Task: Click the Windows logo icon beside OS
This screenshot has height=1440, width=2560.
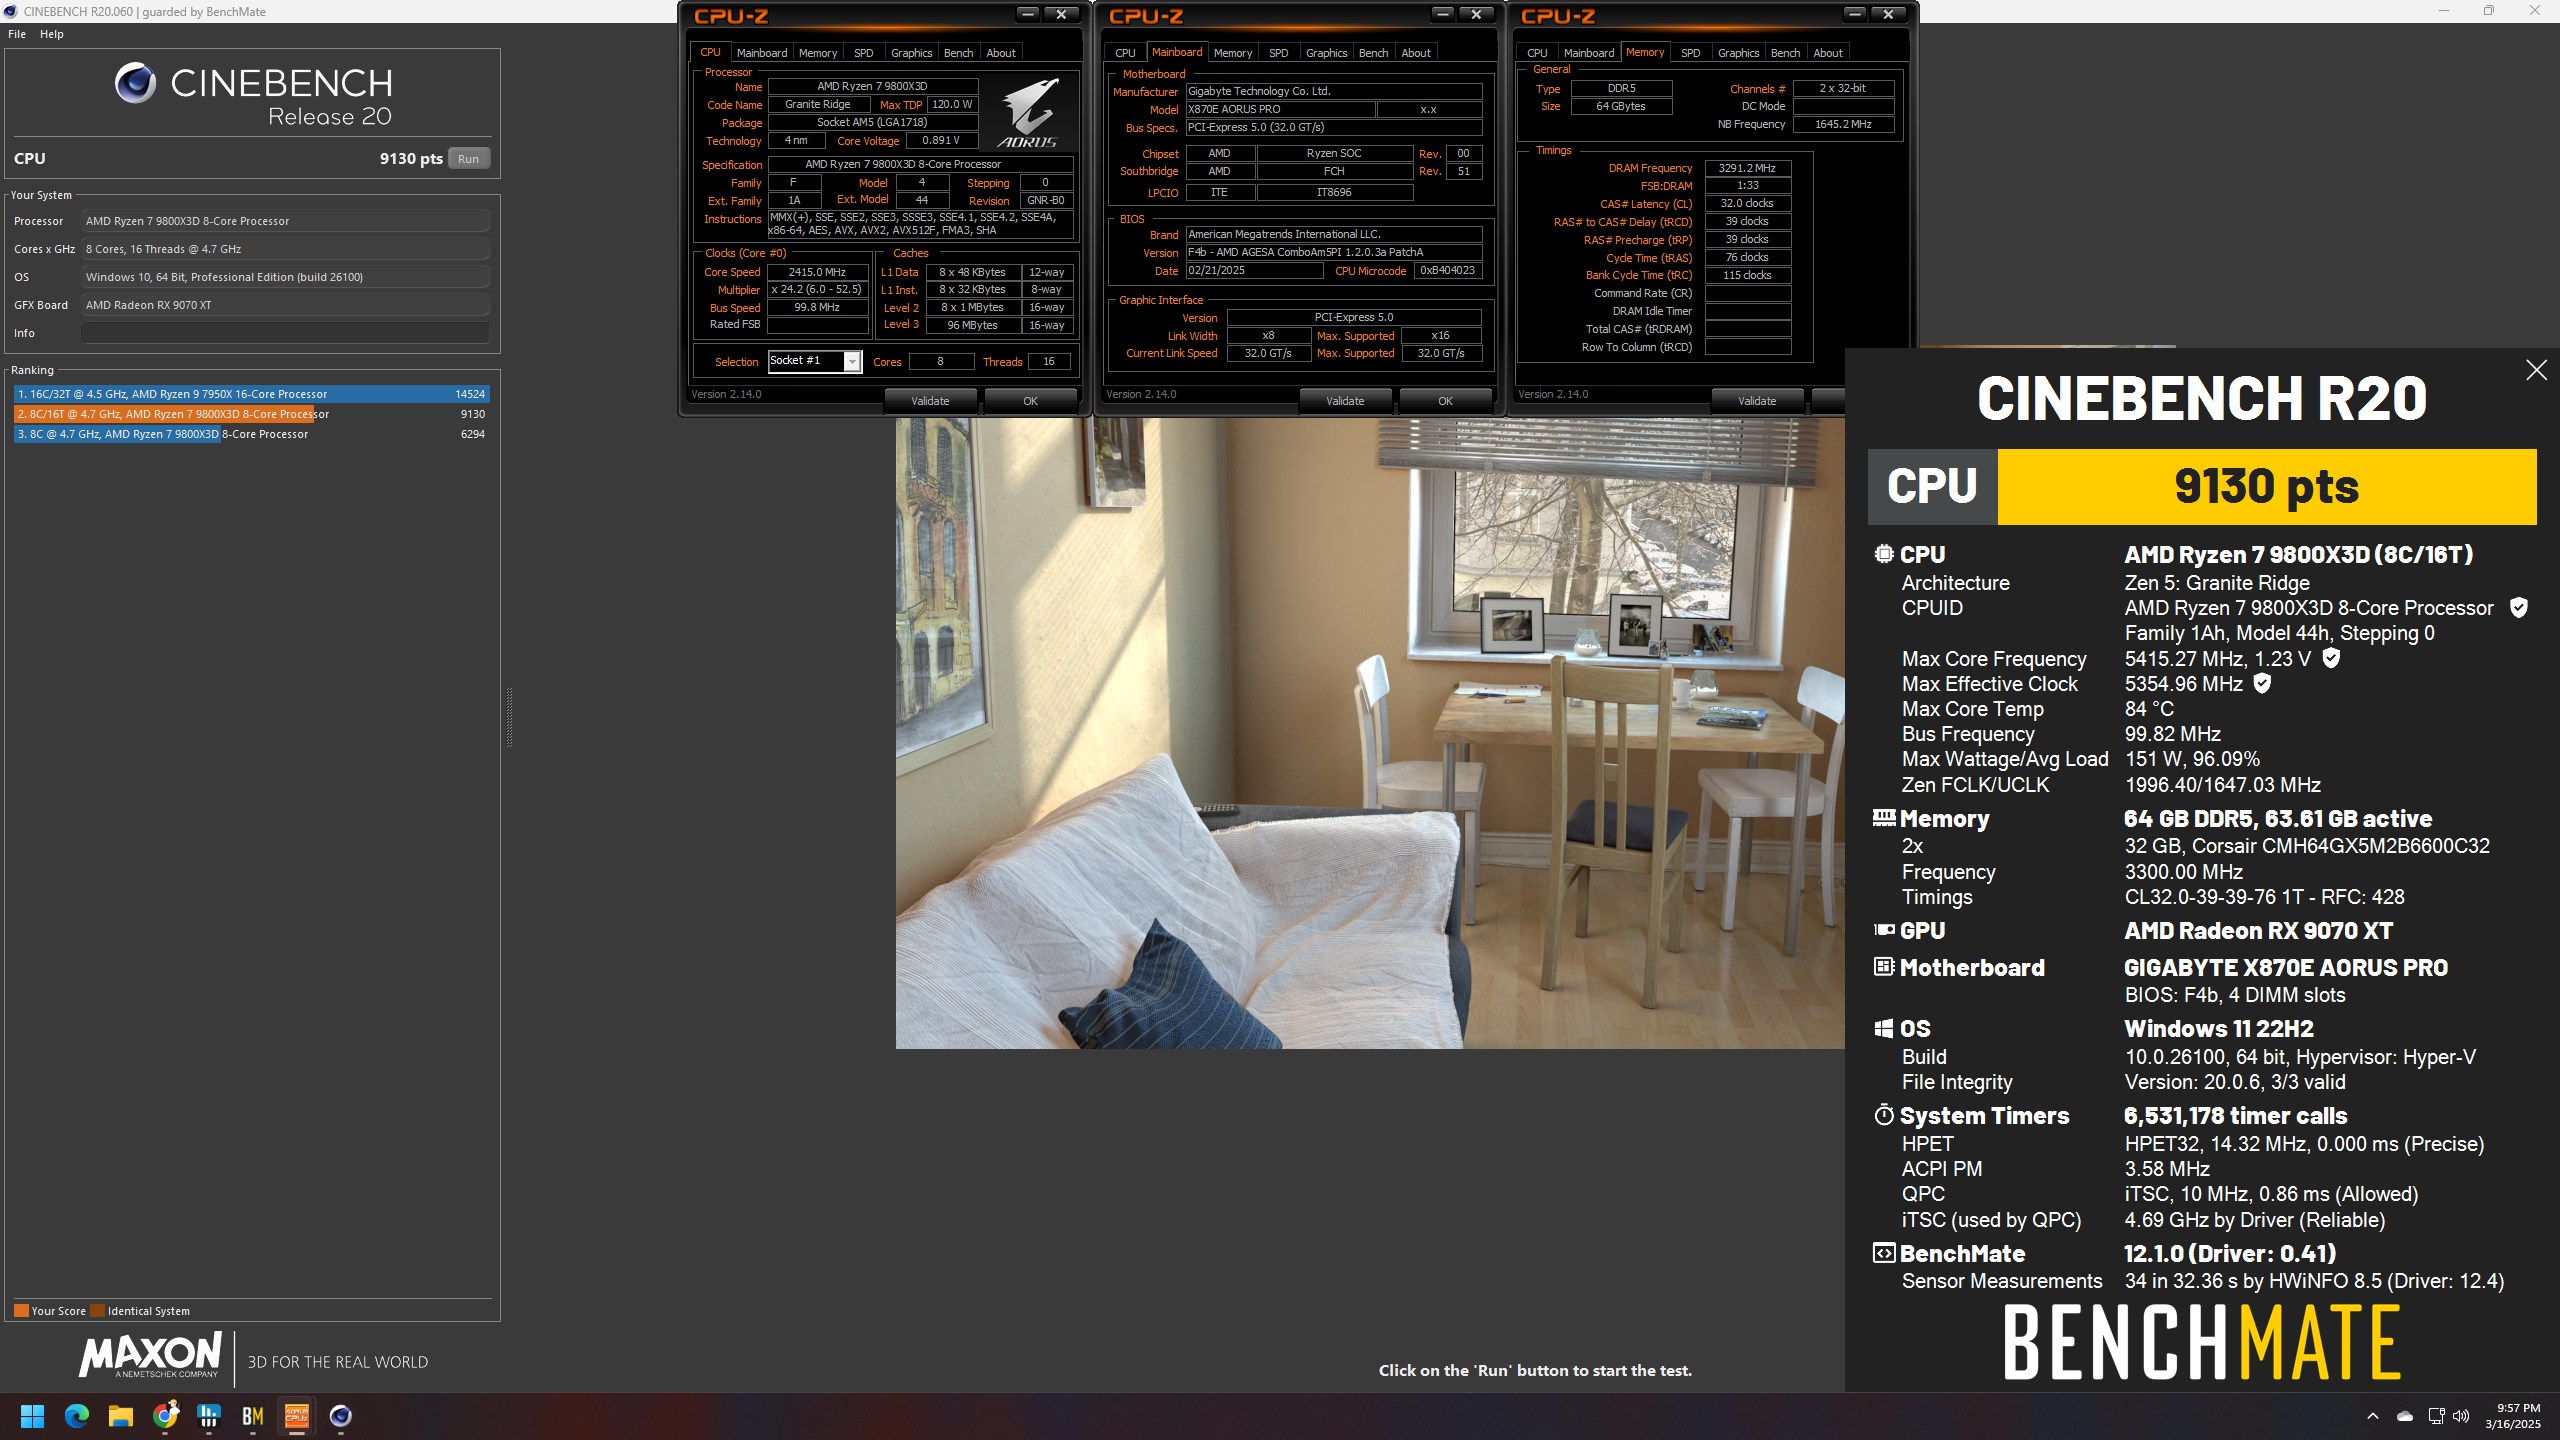Action: pyautogui.click(x=1884, y=1028)
